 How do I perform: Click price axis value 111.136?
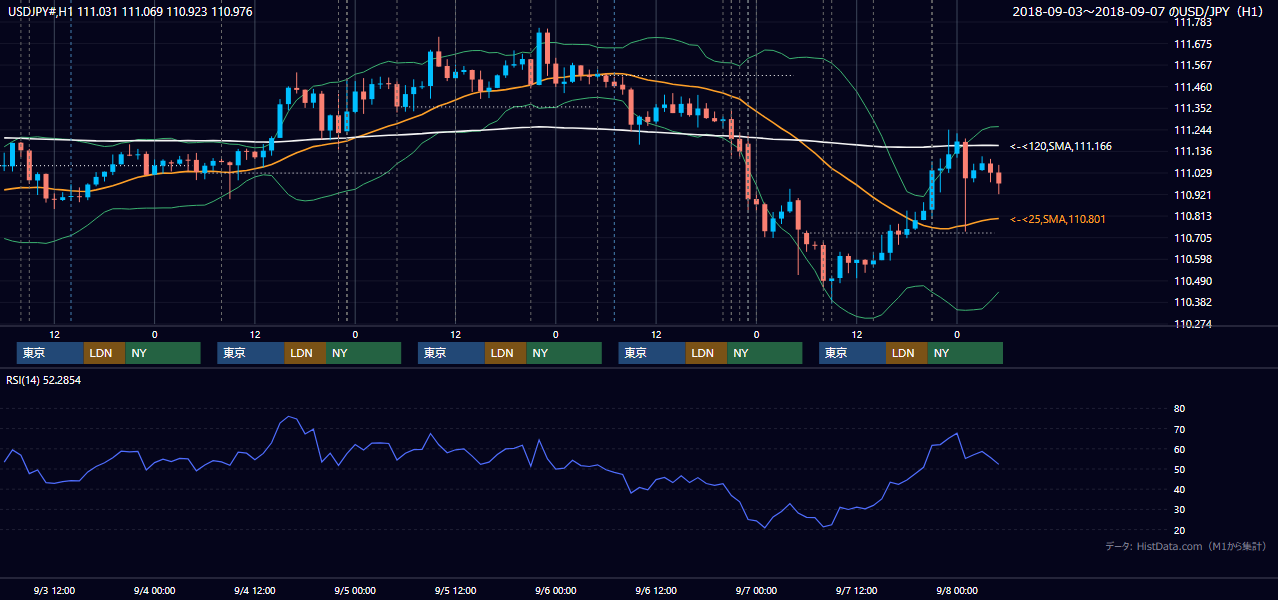pos(1192,152)
